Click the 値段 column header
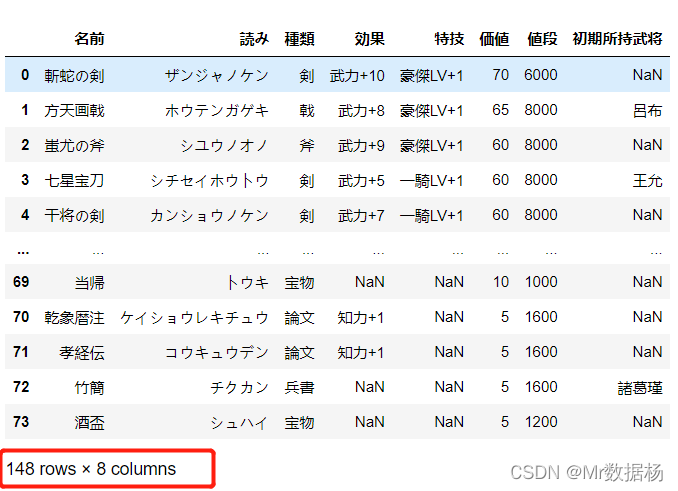 542,39
